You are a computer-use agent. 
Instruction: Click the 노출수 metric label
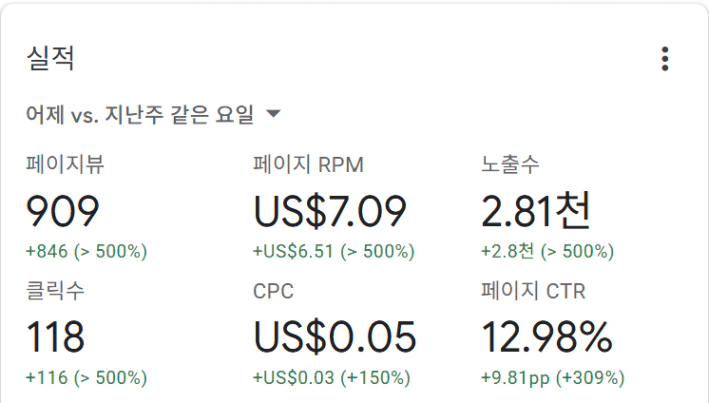pyautogui.click(x=510, y=164)
